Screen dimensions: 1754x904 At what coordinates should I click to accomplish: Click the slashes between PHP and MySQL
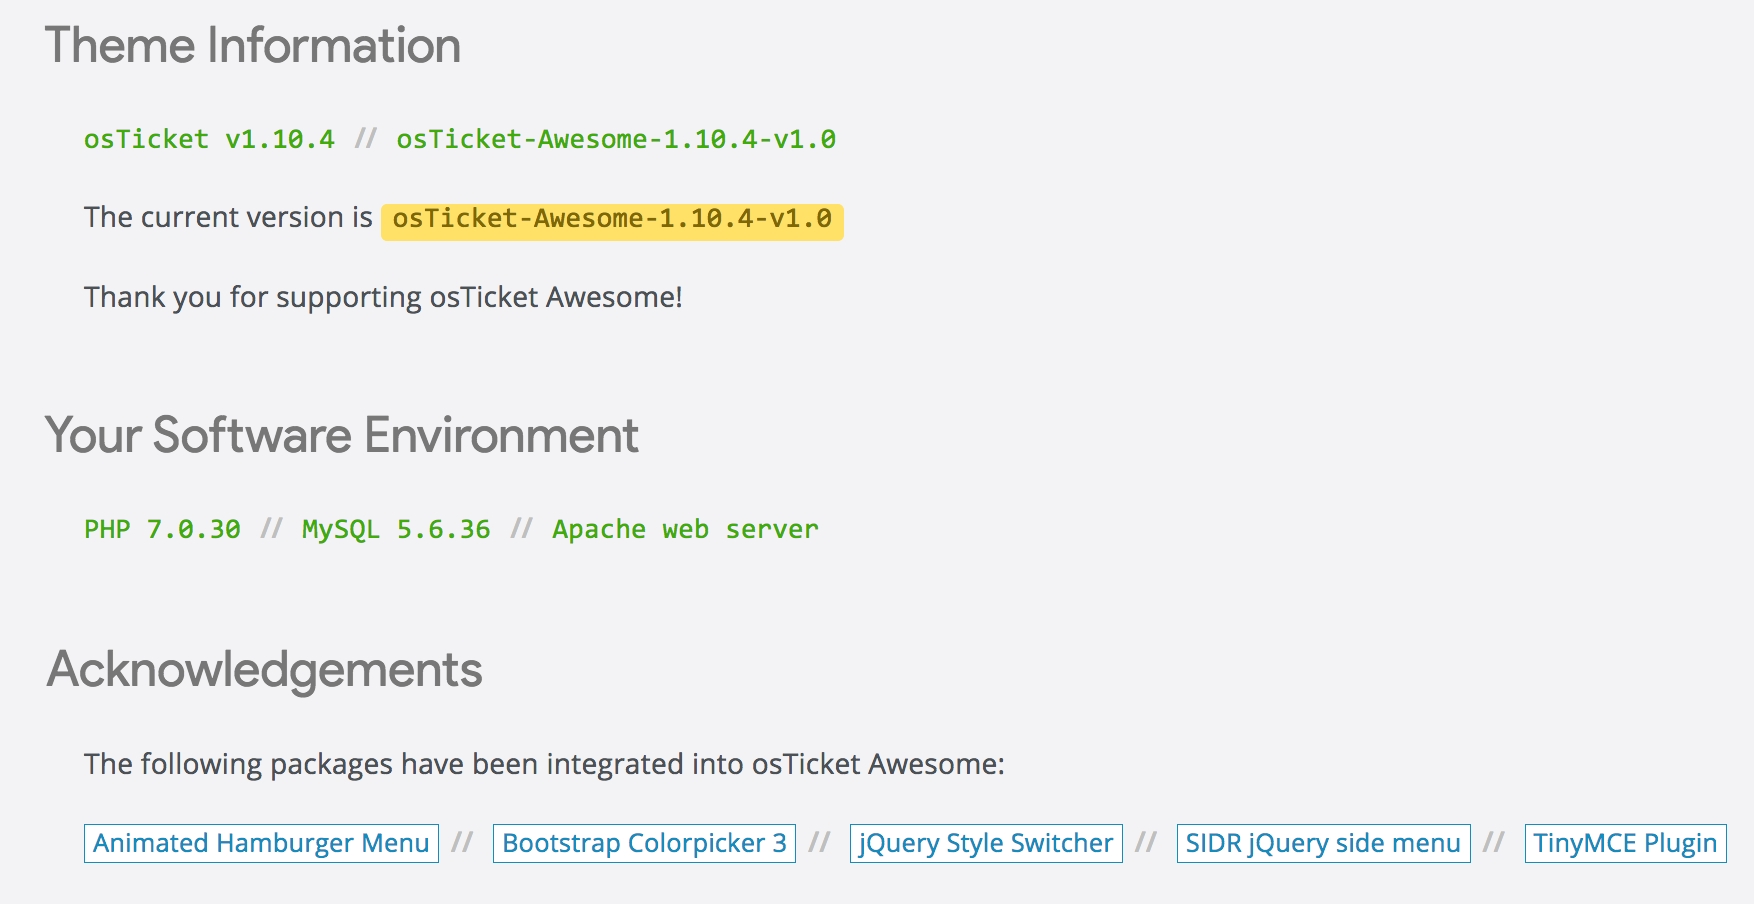pos(271,529)
